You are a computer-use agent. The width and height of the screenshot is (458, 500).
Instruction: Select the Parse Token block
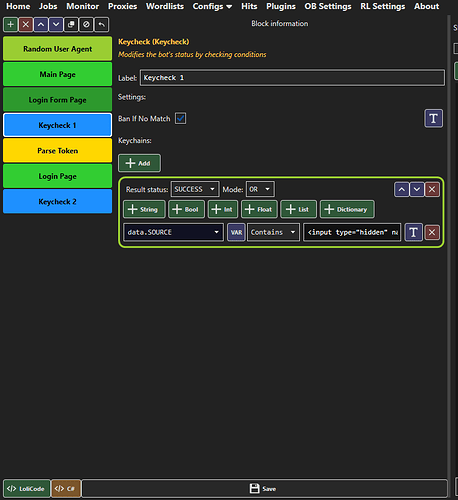click(57, 151)
